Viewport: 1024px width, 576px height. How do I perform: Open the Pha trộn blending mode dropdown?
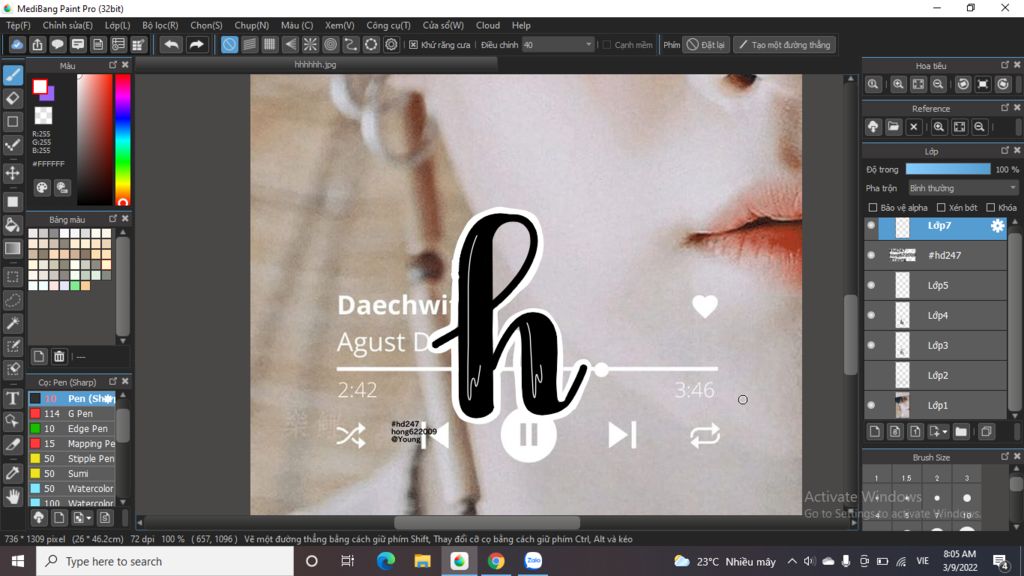click(963, 188)
